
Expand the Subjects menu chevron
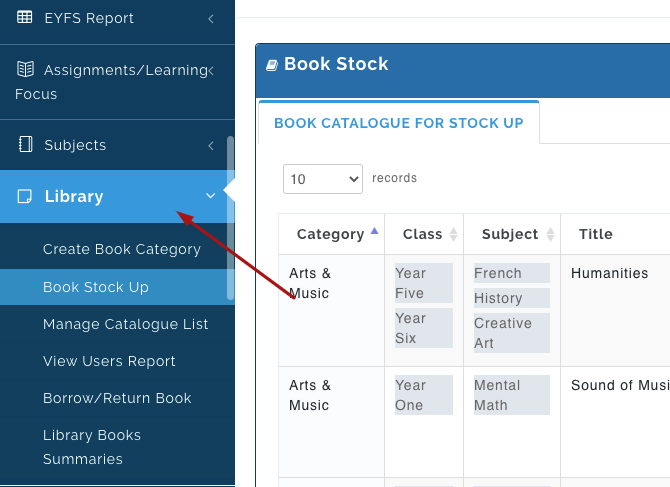211,146
